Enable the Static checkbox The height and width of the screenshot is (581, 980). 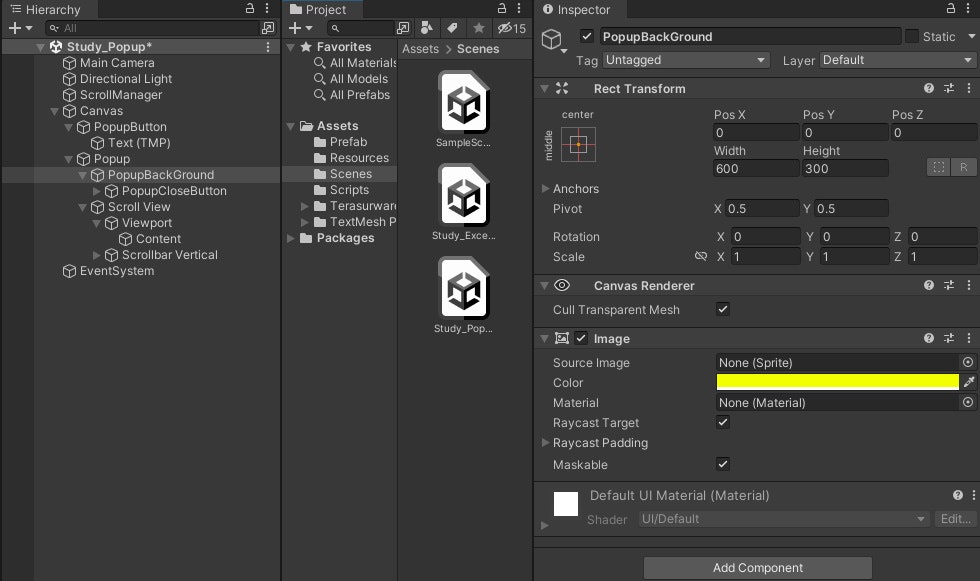912,36
